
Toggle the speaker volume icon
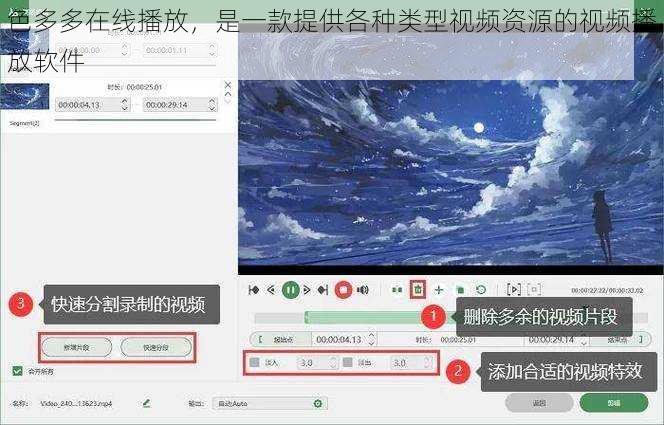pos(363,290)
